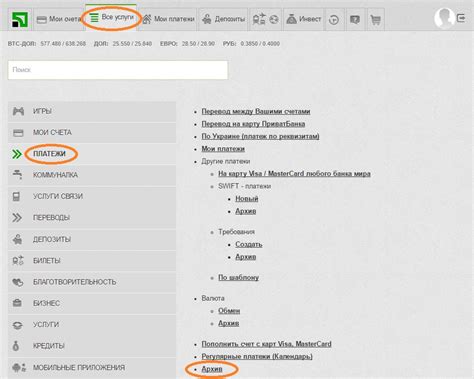Switch to the Мои платежи tab

tap(168, 19)
